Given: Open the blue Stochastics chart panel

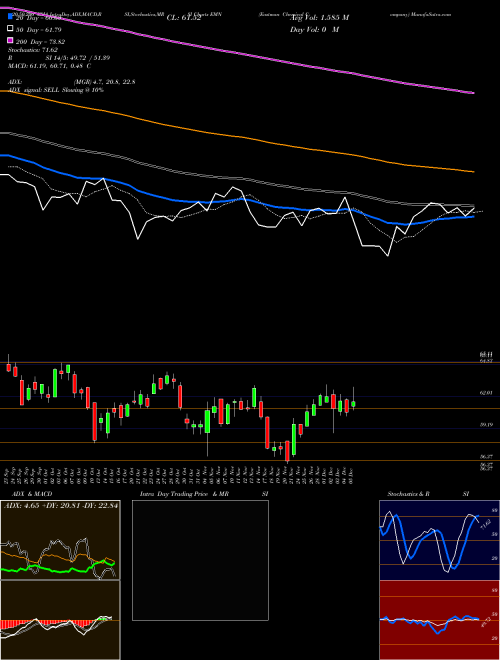Looking at the screenshot, I should (439, 540).
